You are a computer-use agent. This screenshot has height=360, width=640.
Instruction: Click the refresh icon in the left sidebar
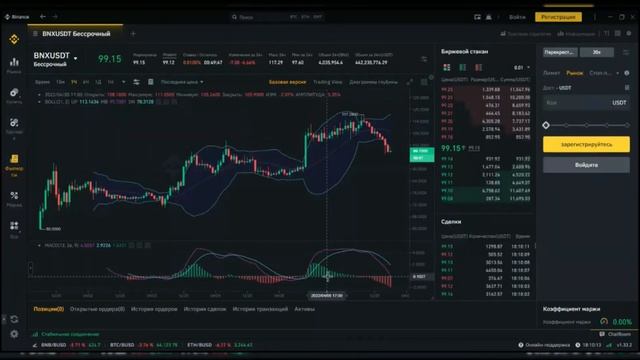[x=14, y=319]
